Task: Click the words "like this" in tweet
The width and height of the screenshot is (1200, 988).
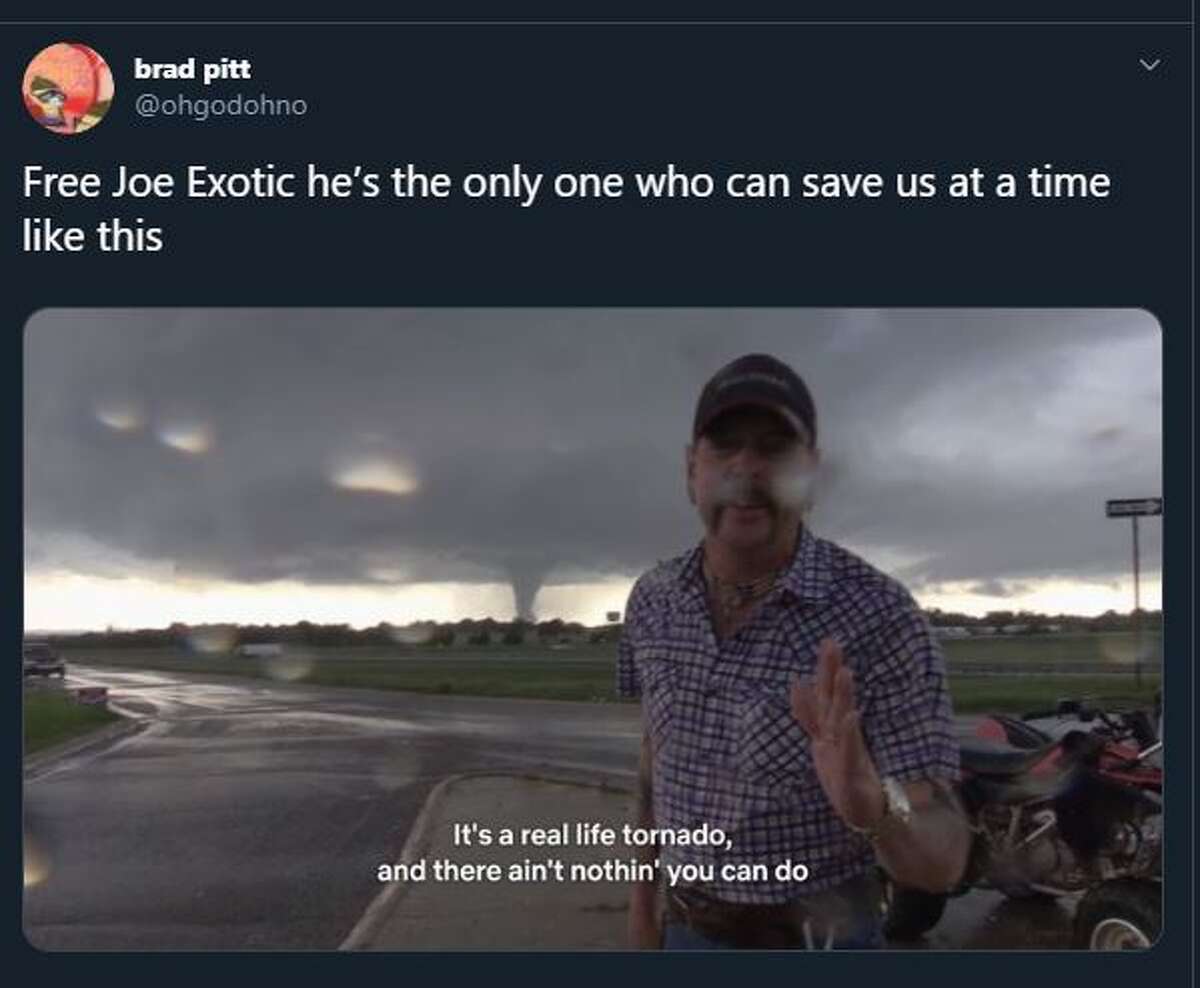Action: pos(92,236)
